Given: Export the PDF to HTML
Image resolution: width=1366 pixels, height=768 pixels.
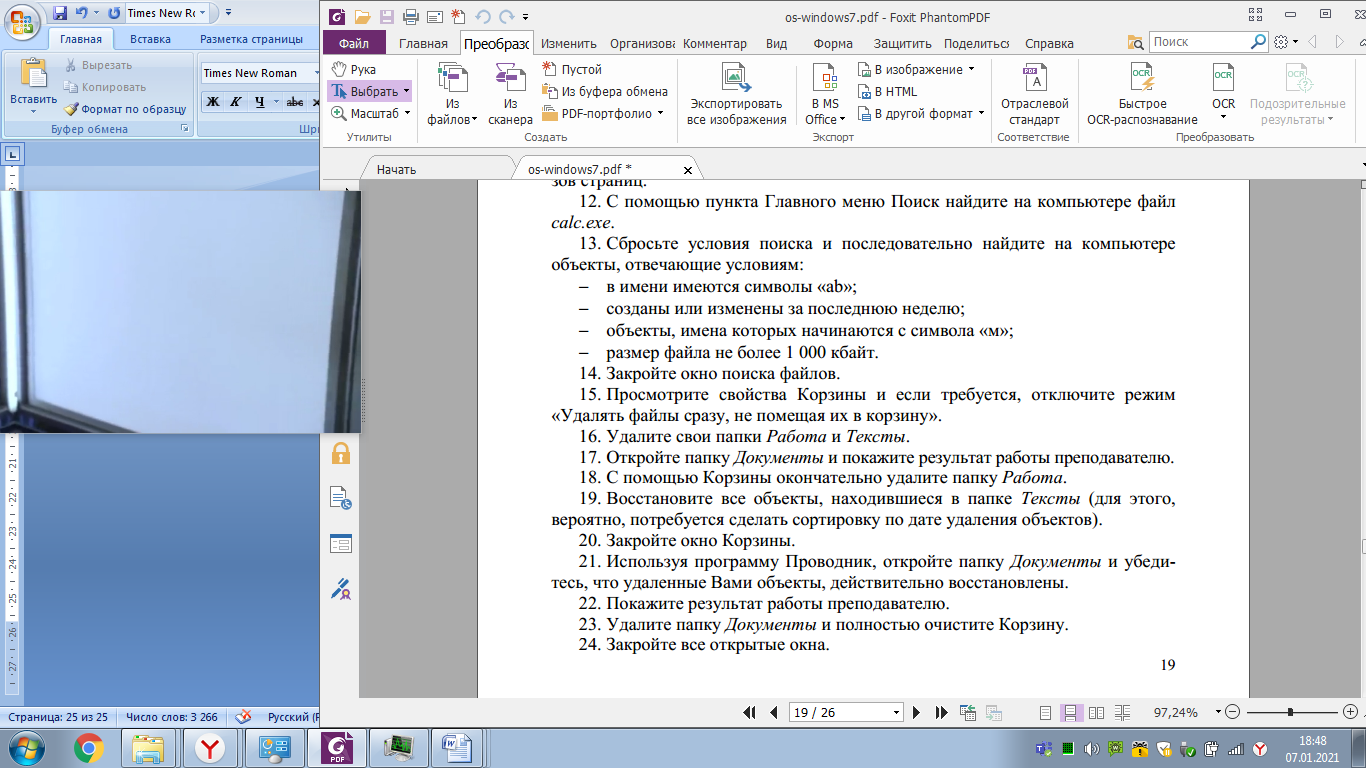Looking at the screenshot, I should (888, 91).
